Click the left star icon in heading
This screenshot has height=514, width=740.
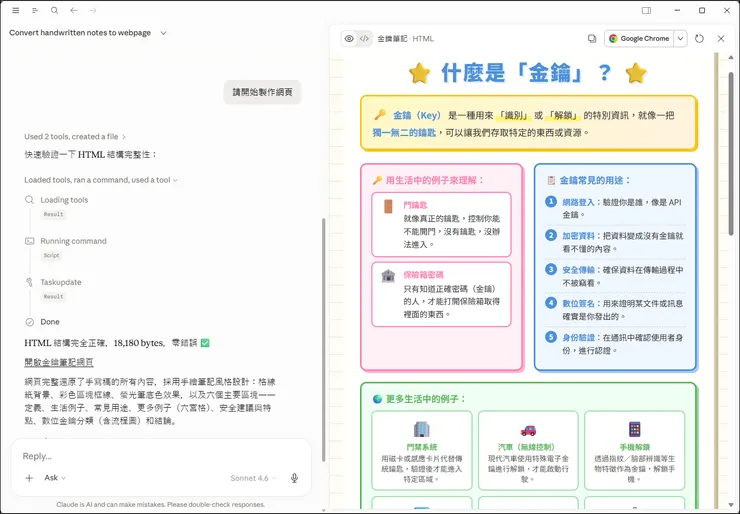click(x=420, y=74)
